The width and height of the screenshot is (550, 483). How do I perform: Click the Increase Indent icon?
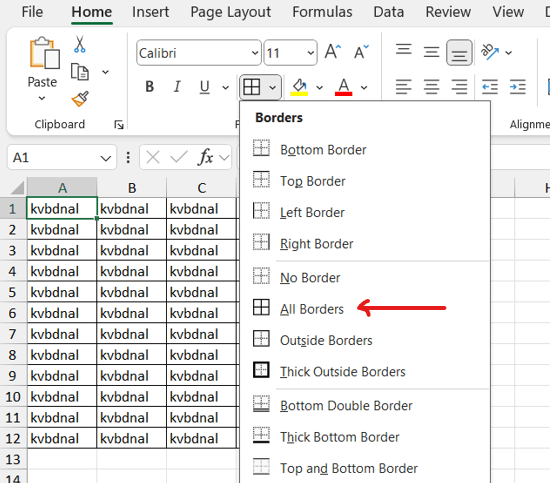click(x=517, y=87)
